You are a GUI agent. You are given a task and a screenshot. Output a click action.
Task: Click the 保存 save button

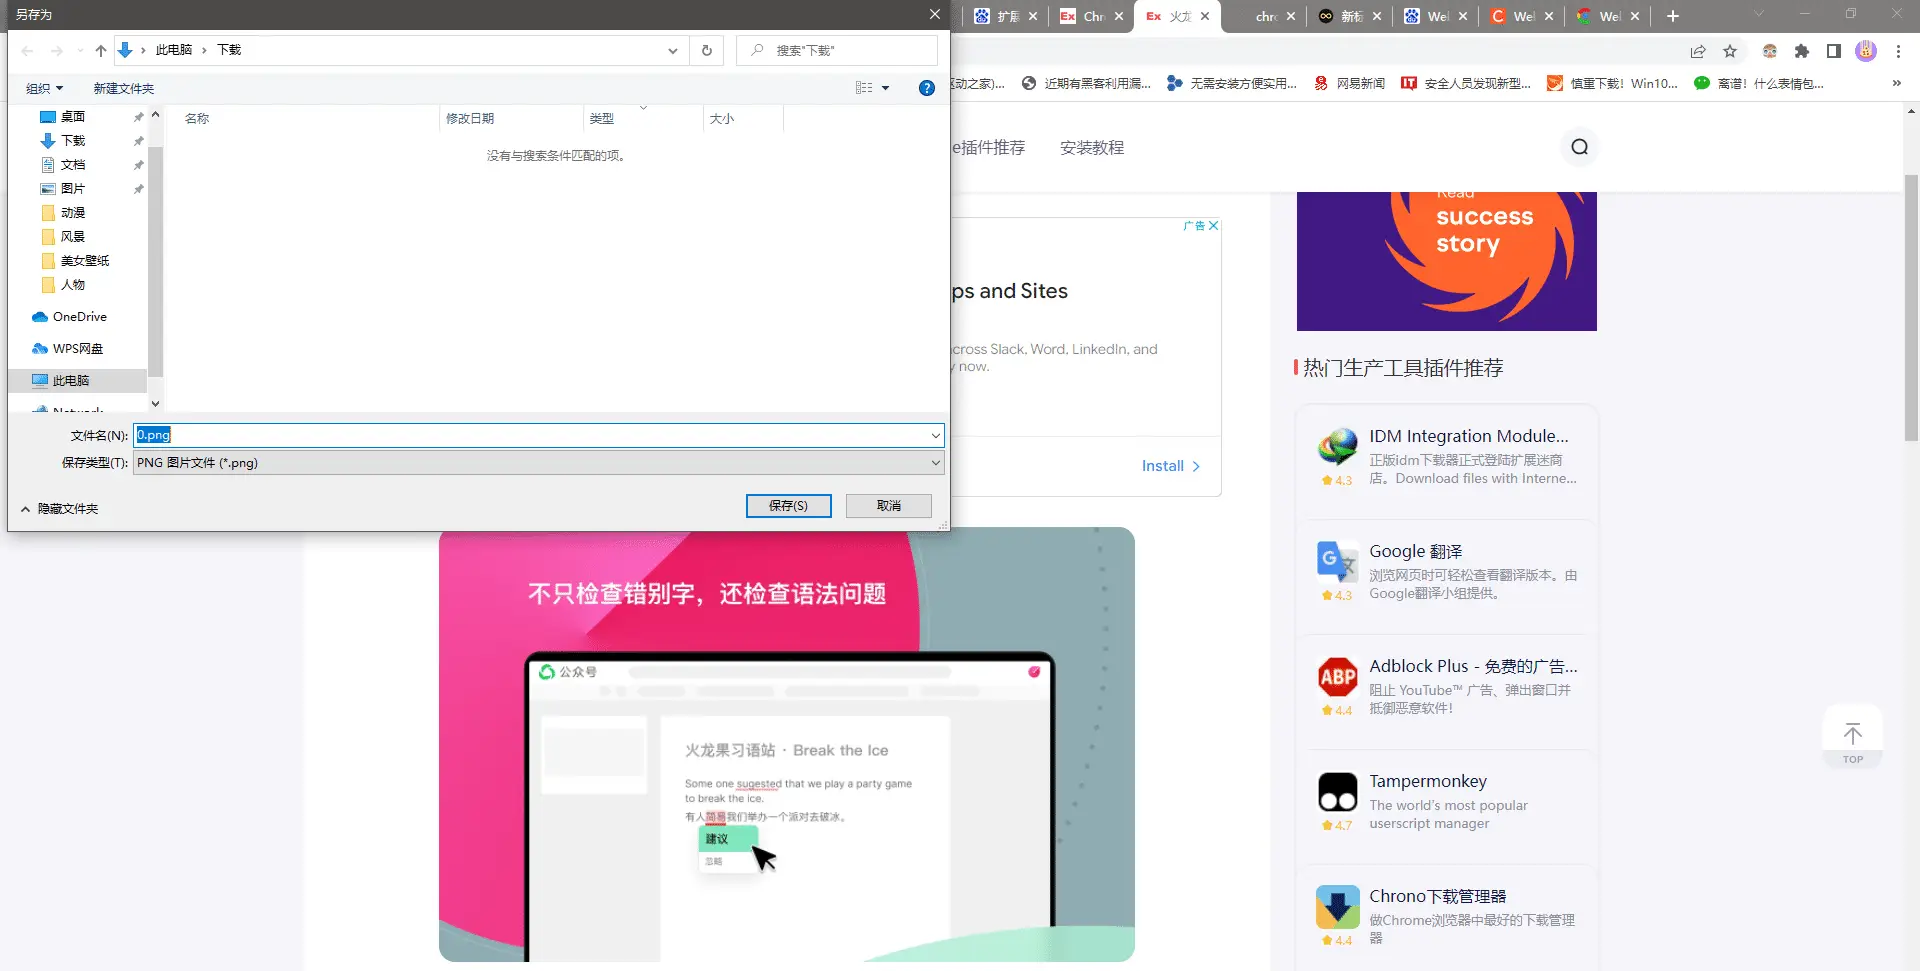788,506
